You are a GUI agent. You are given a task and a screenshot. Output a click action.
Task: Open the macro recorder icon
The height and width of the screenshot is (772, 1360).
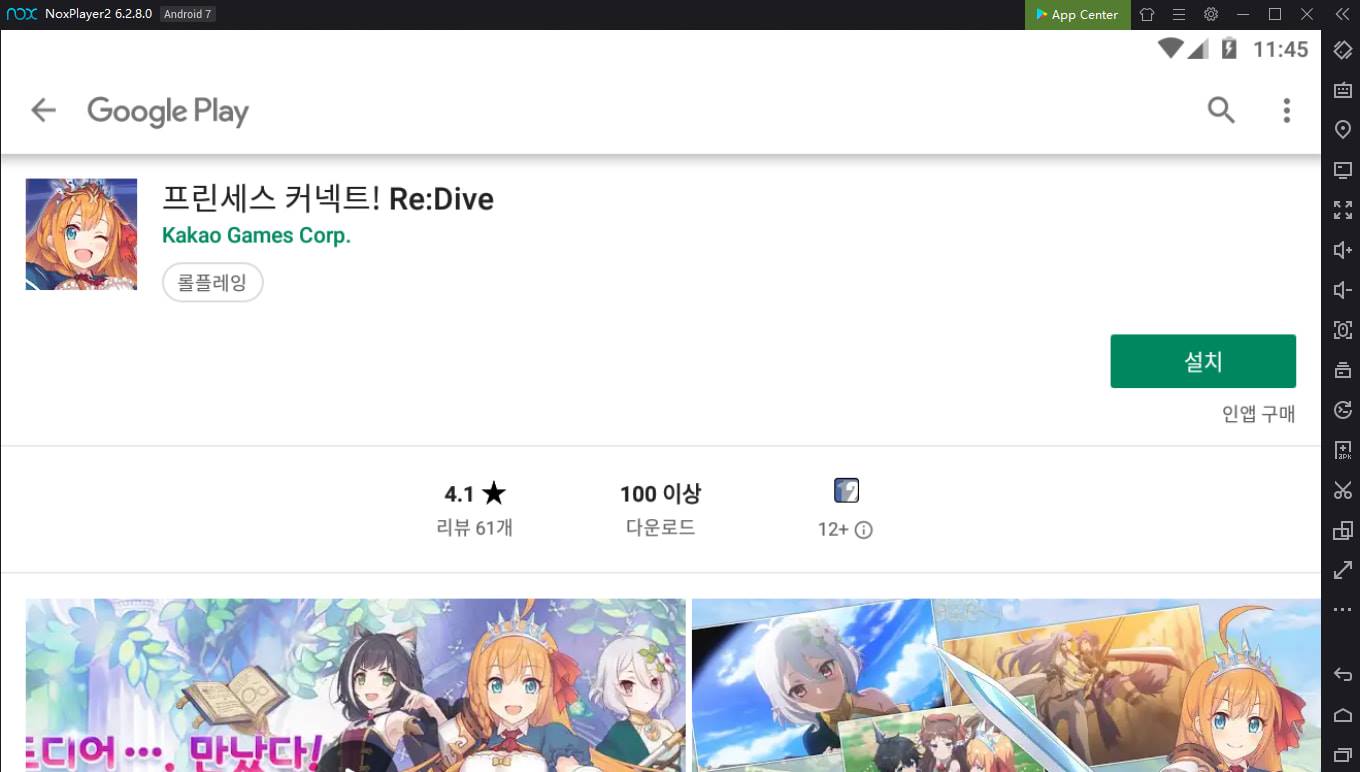(x=1343, y=410)
